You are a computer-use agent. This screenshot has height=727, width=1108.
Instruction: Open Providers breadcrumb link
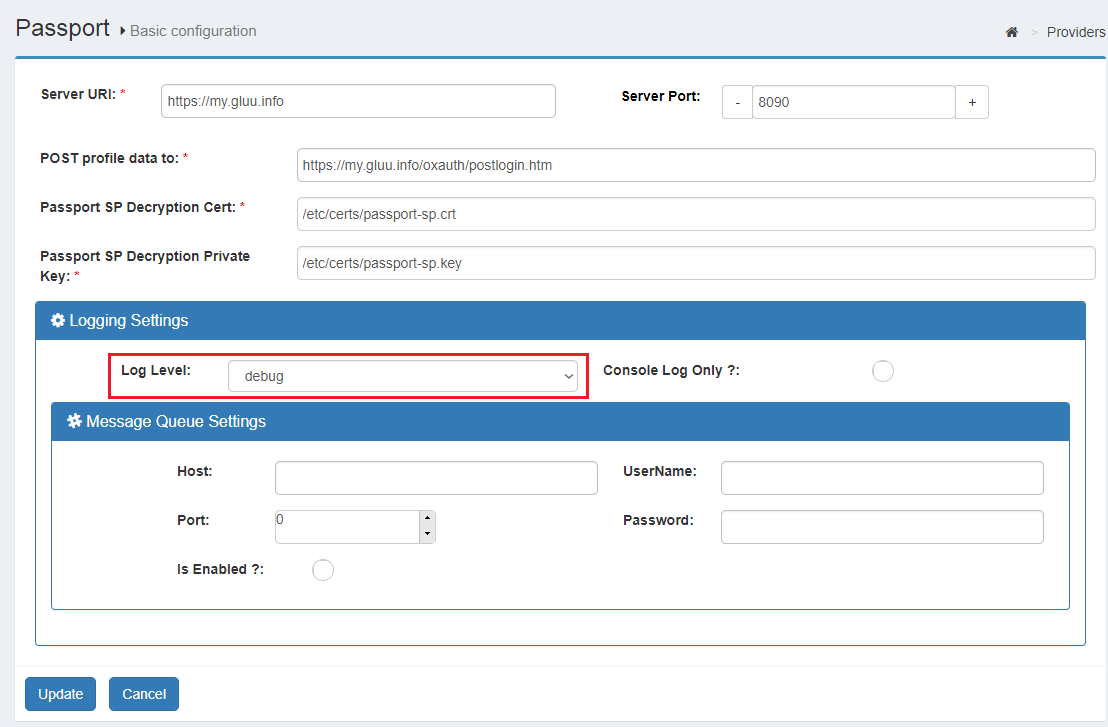(x=1075, y=32)
